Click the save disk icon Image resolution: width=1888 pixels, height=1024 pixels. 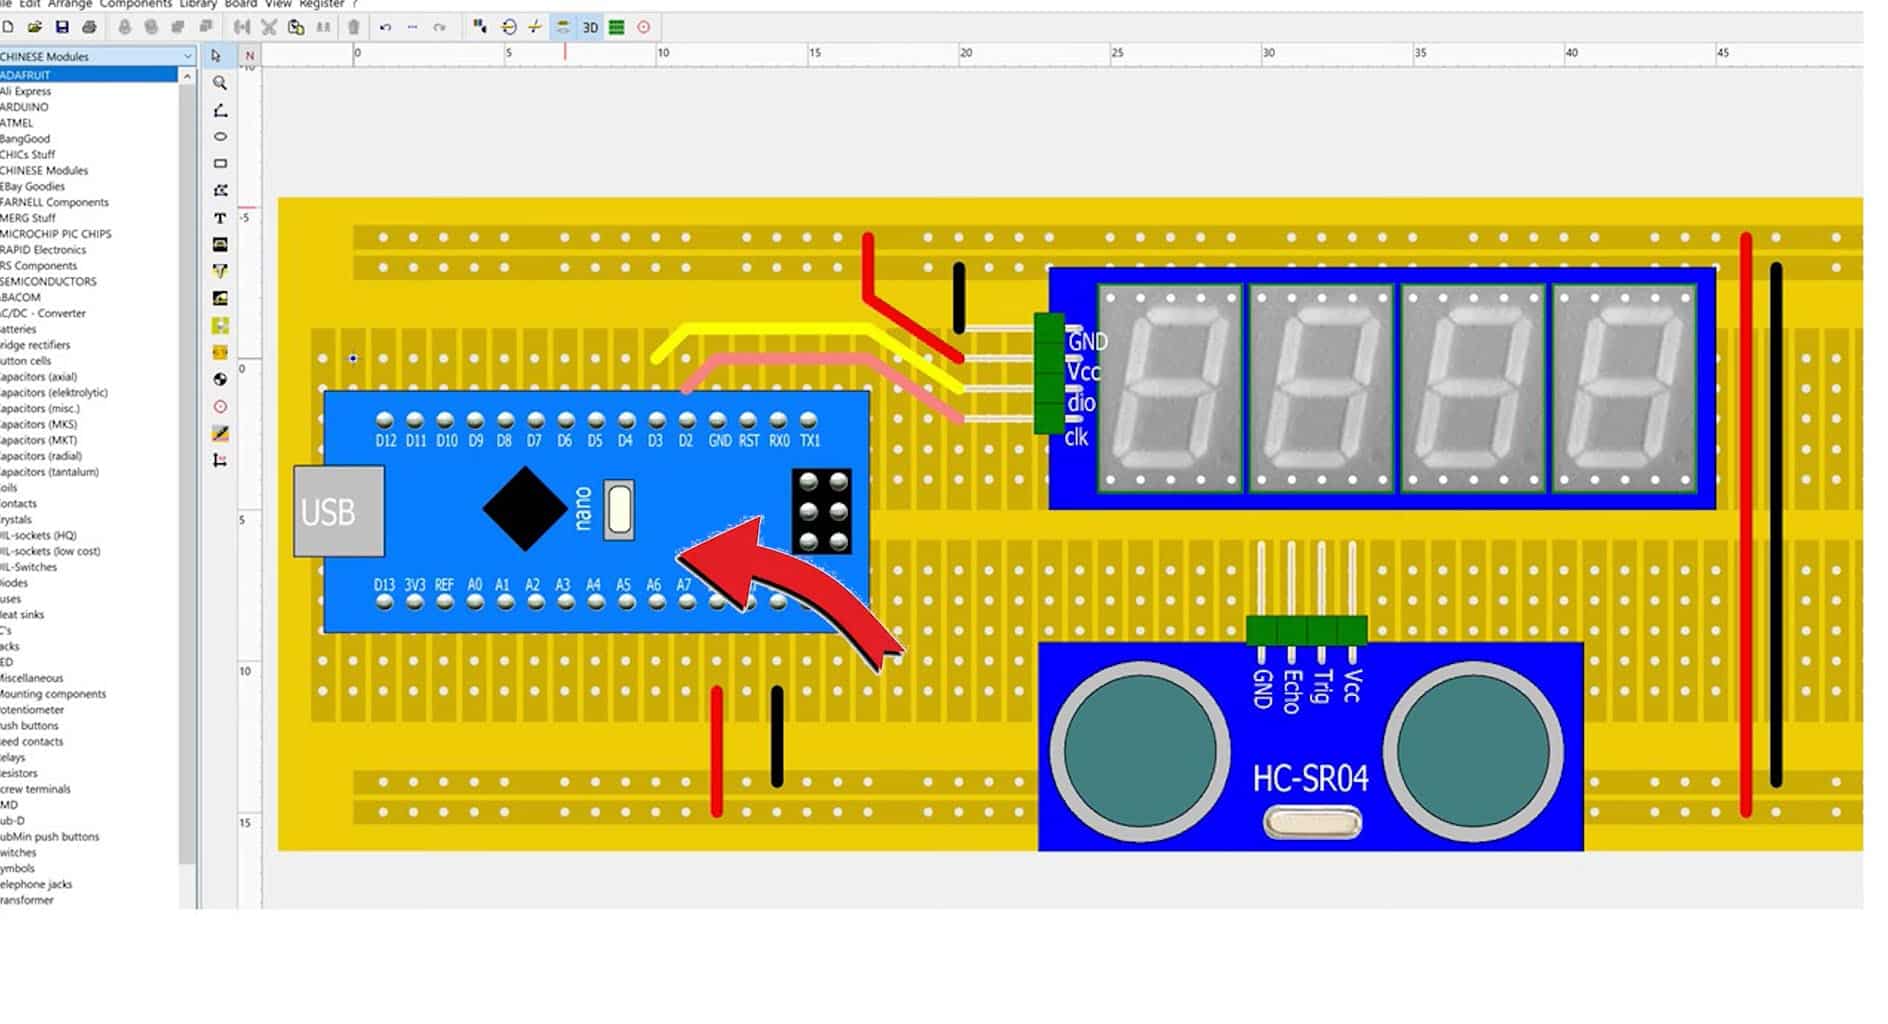(x=62, y=27)
